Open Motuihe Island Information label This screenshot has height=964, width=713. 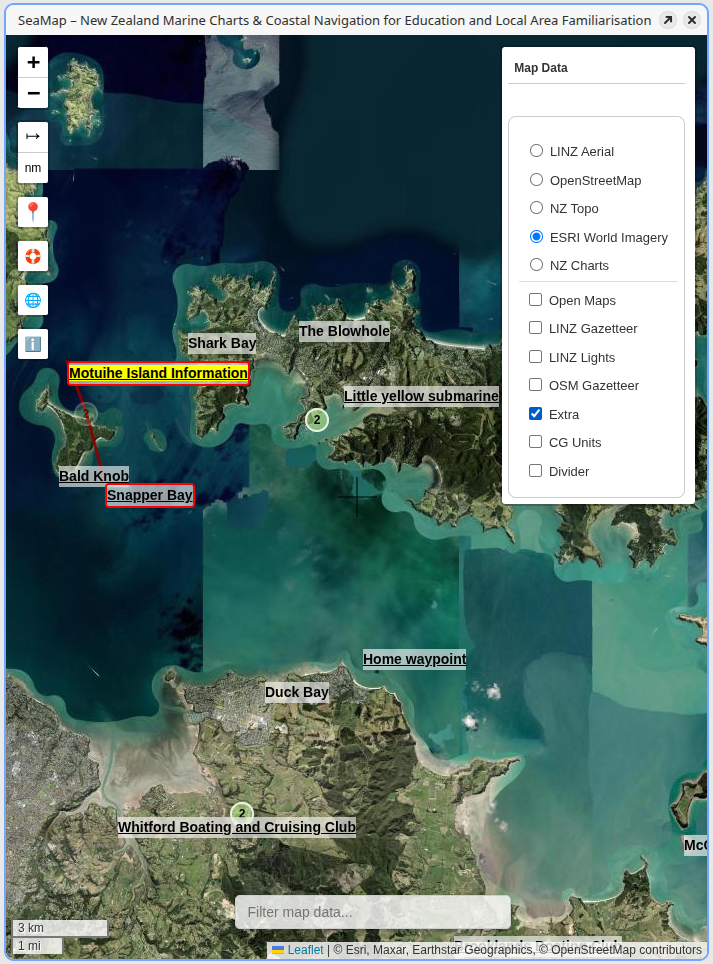158,373
